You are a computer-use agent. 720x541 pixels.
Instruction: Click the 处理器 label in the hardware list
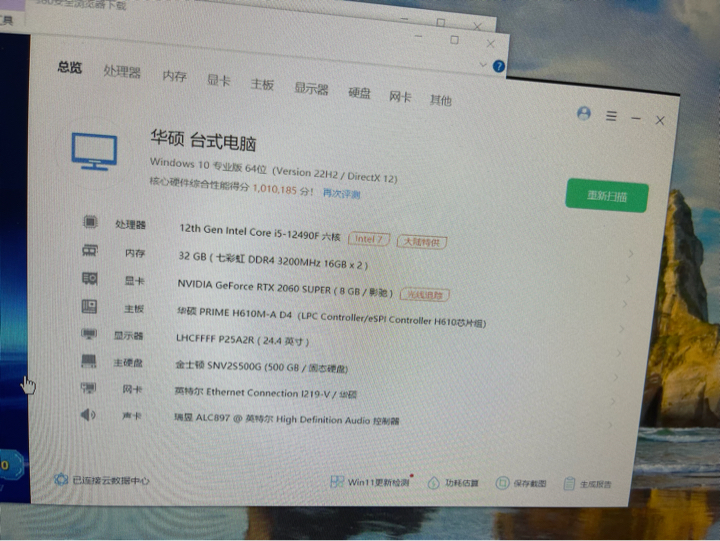130,225
